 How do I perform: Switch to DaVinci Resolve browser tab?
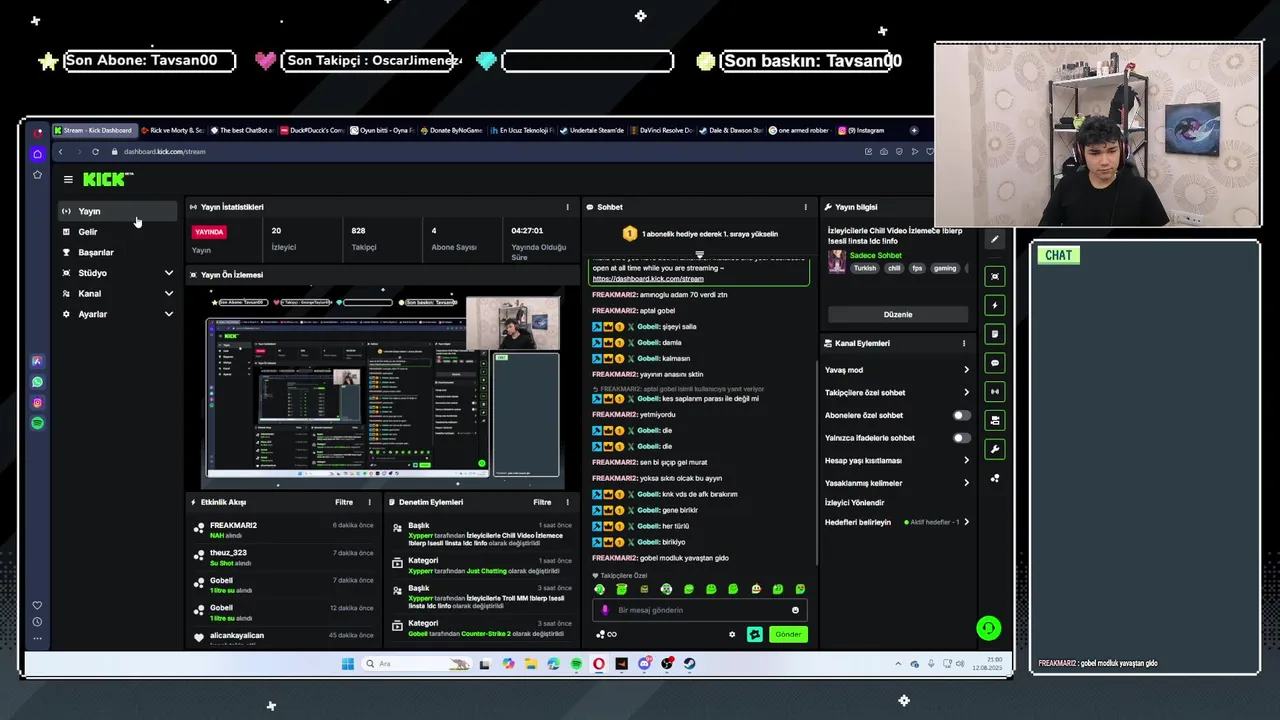point(661,130)
